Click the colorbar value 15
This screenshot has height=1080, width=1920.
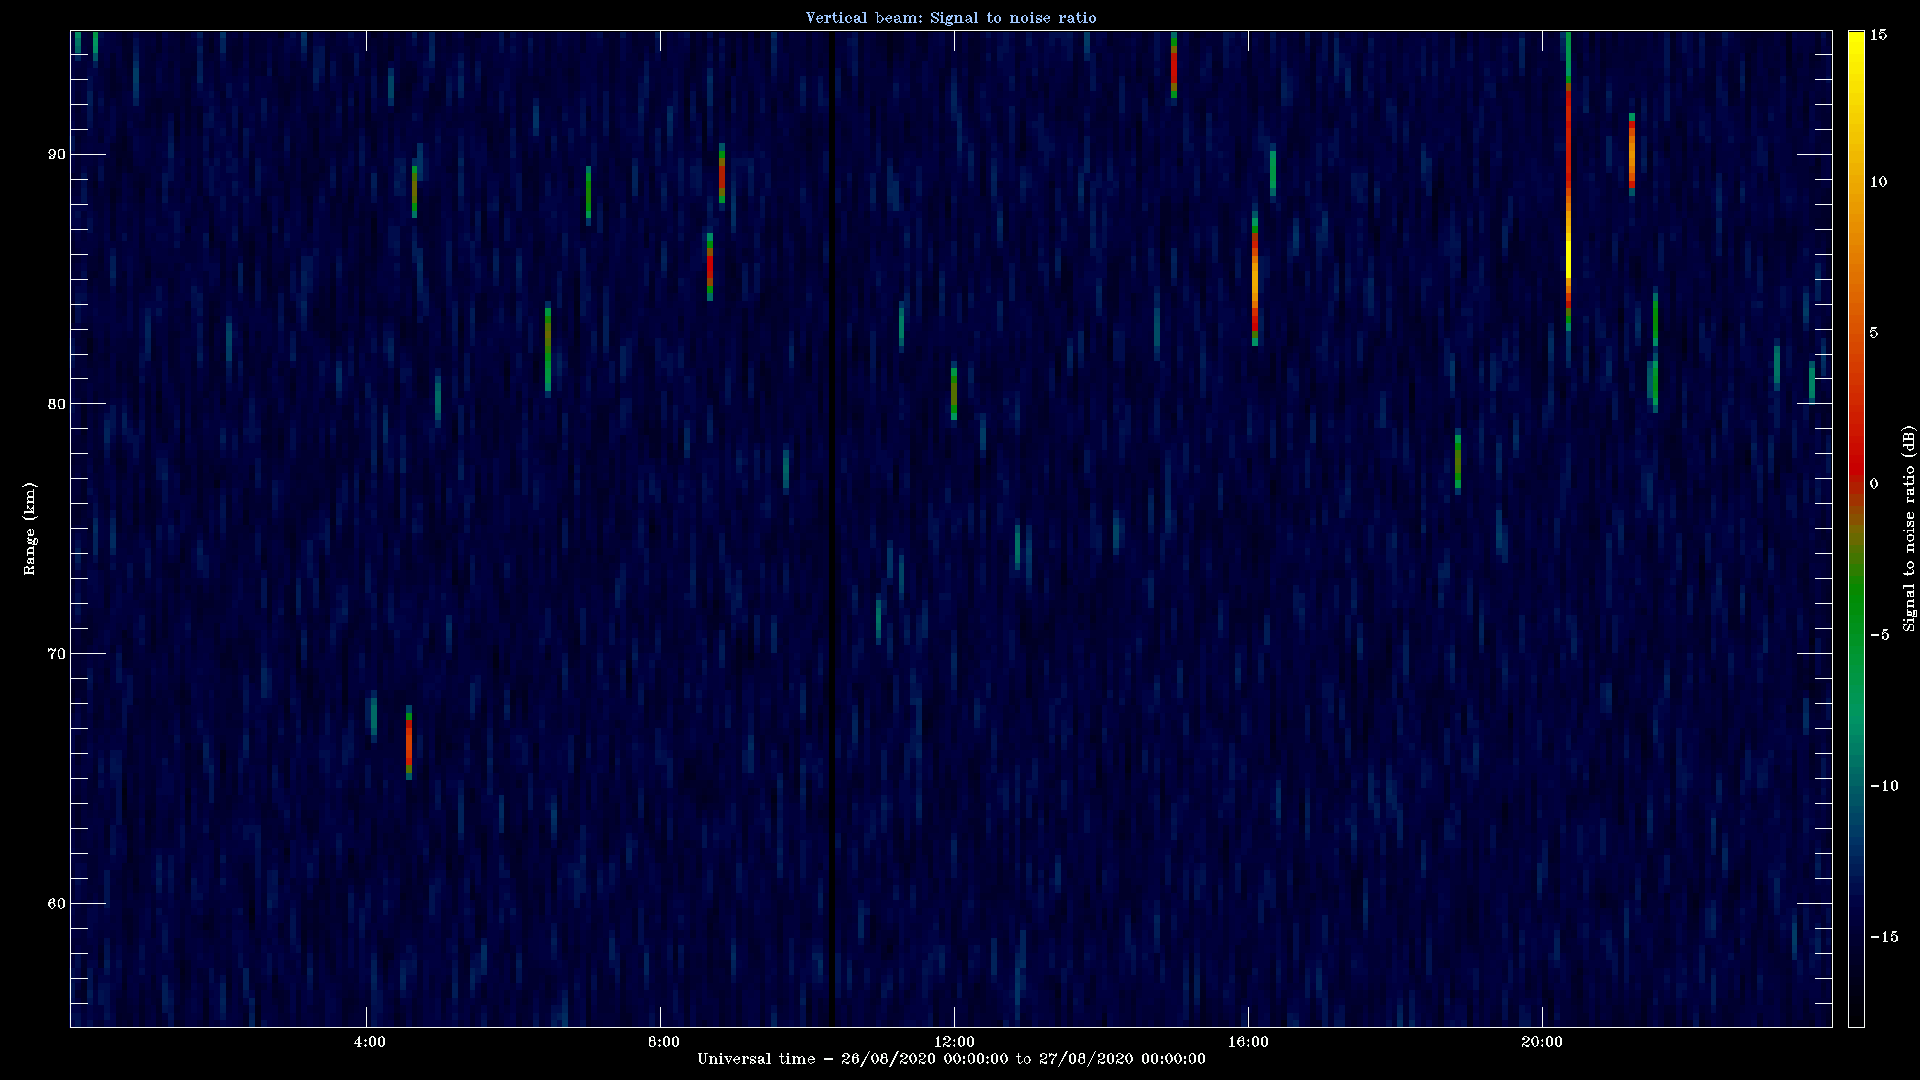coord(1879,35)
